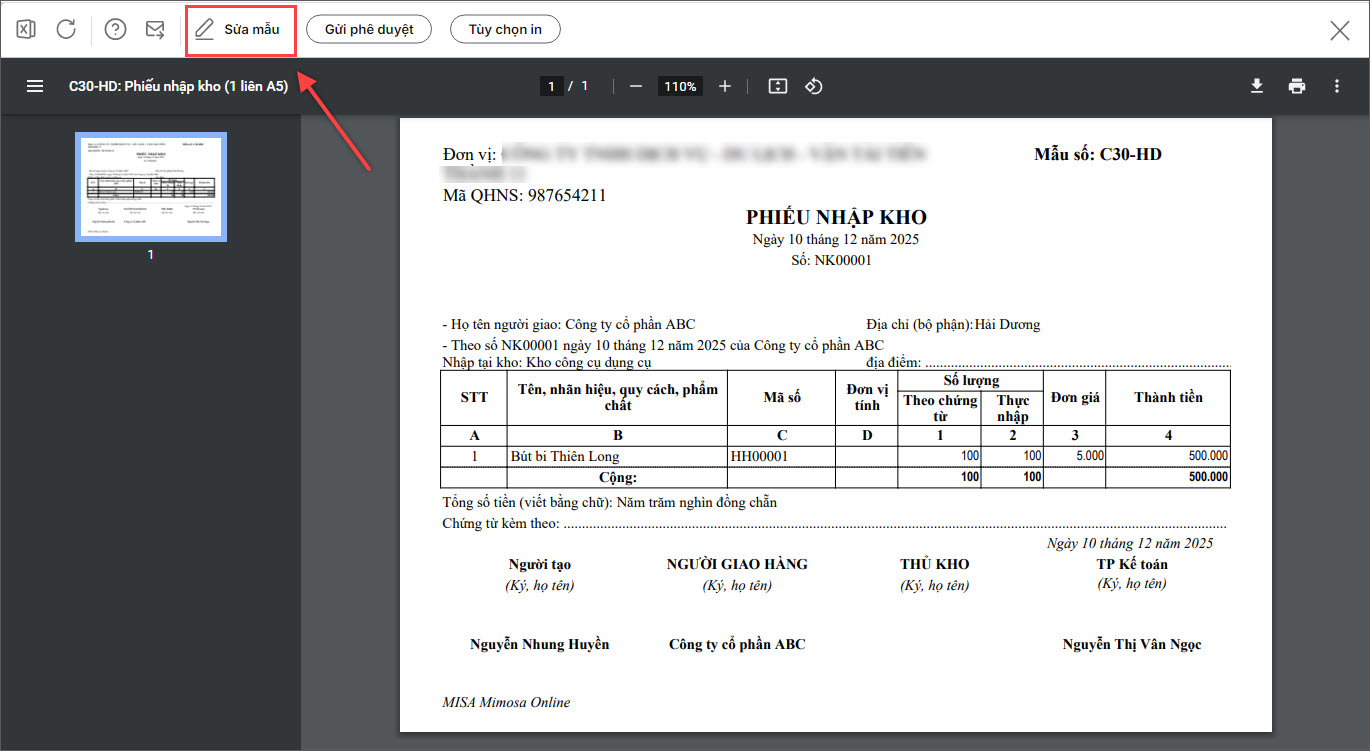Open the PDF viewer more actions menu
The width and height of the screenshot is (1370, 751).
point(1337,86)
